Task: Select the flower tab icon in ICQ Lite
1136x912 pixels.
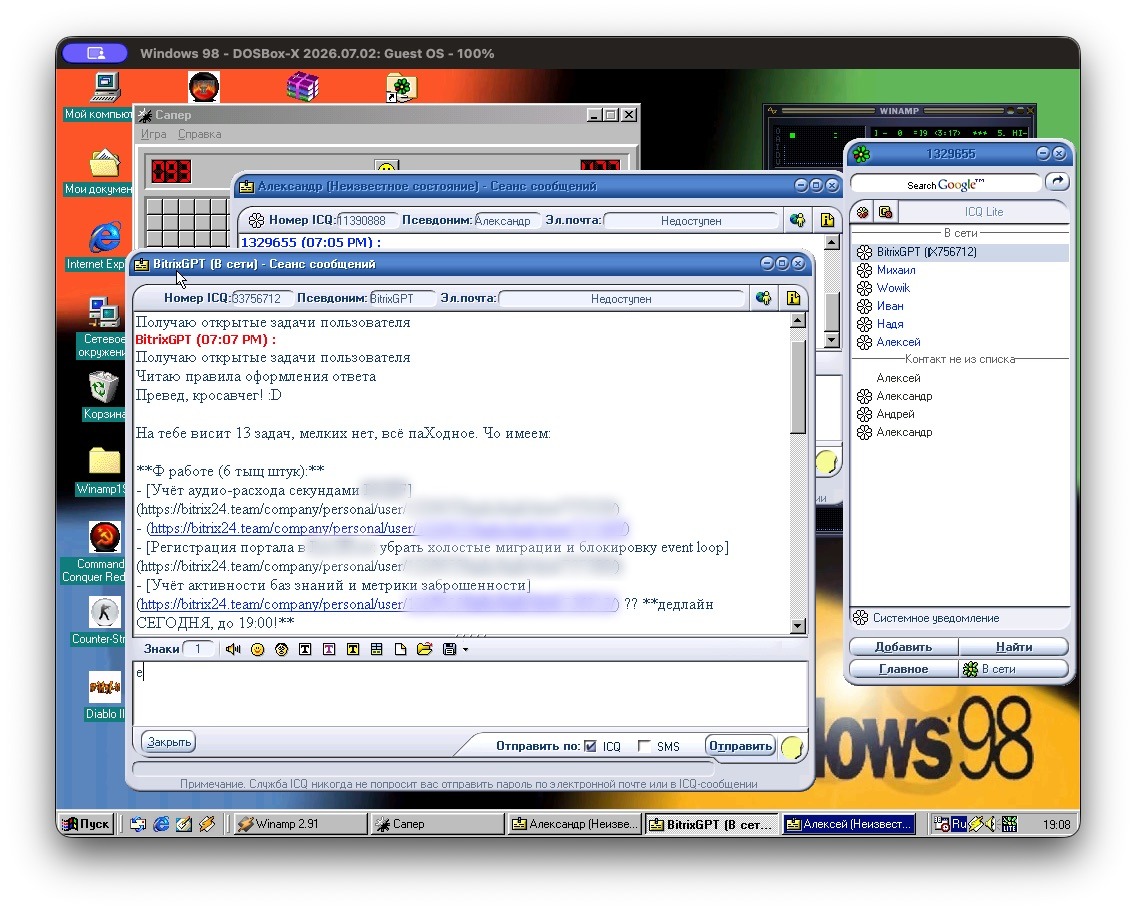Action: coord(863,212)
